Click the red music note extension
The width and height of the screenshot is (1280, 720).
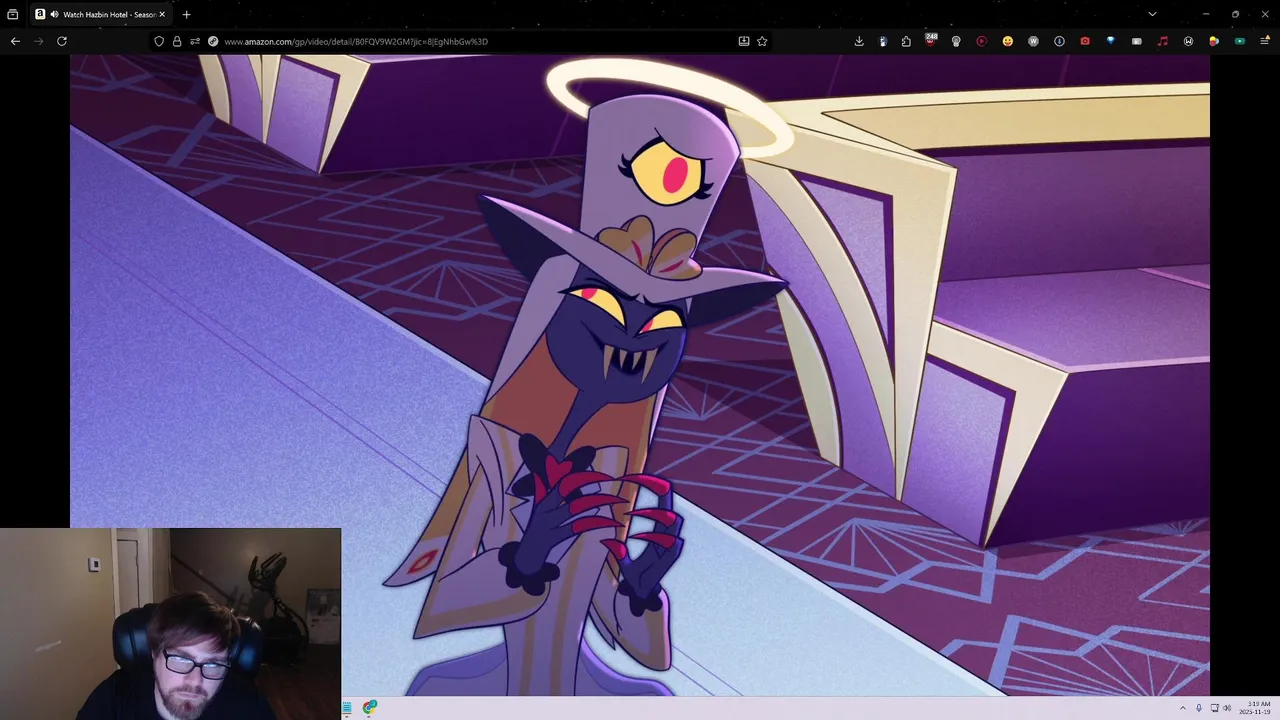pyautogui.click(x=1162, y=41)
